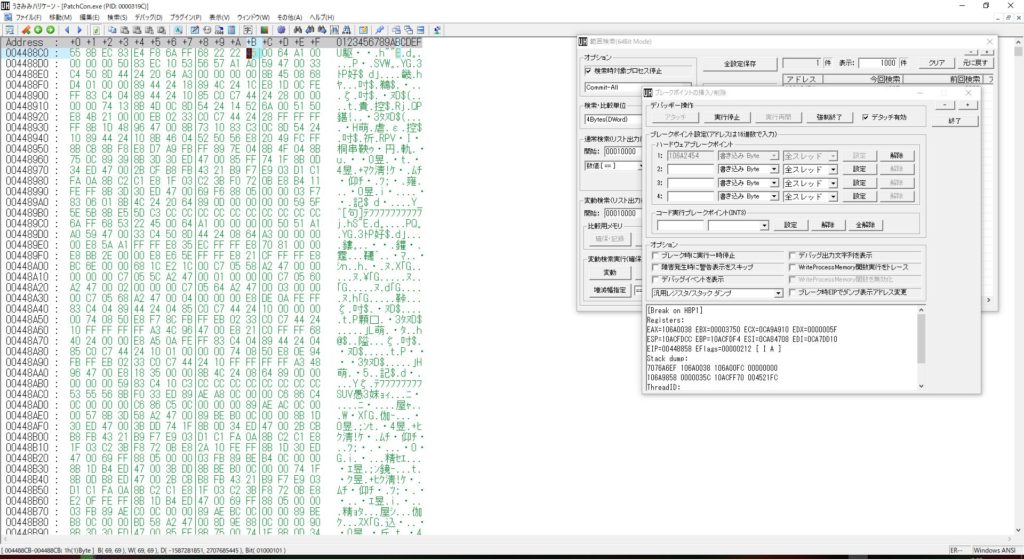Viewport: 1024px width, 559px height.
Task: Click the green right-arrow circle toolbar icon
Action: [x=50, y=30]
